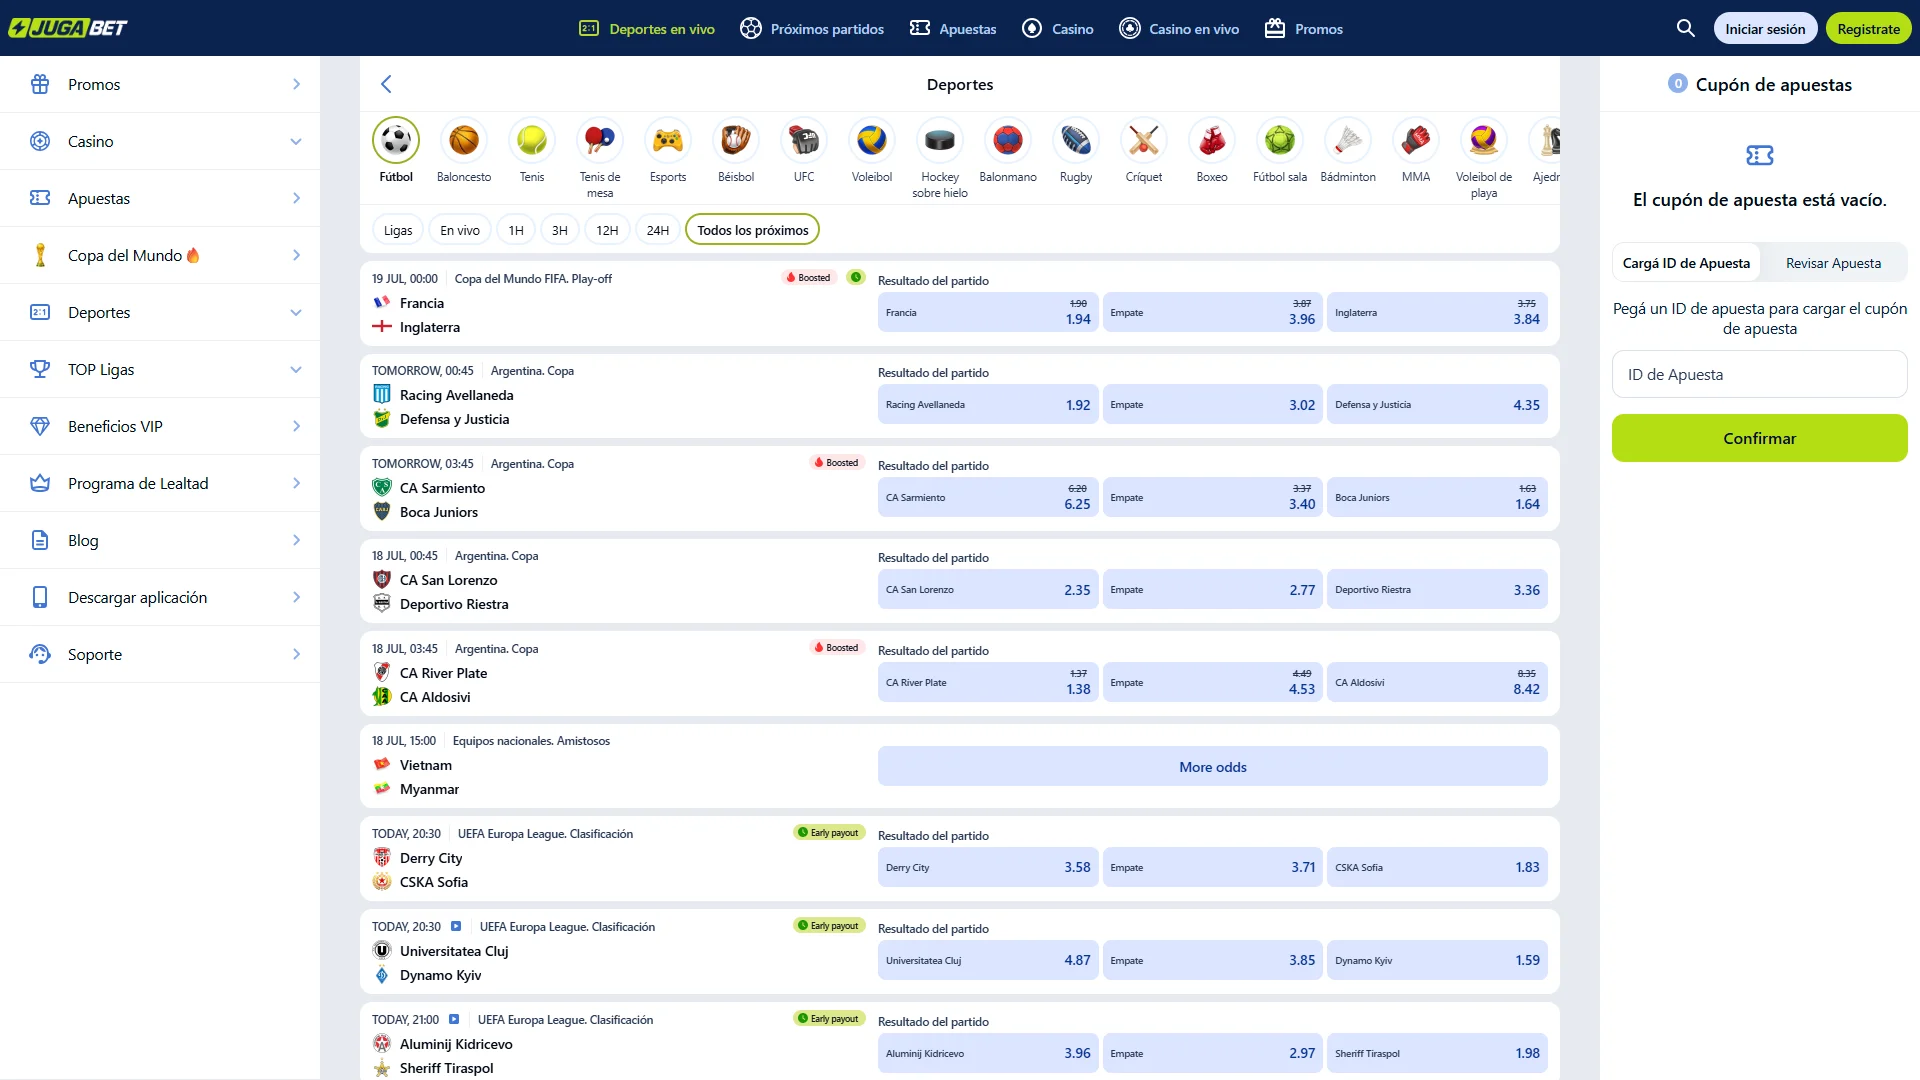Screen dimensions: 1920x1080
Task: Open the Beneficios VIP chevron
Action: [x=296, y=426]
